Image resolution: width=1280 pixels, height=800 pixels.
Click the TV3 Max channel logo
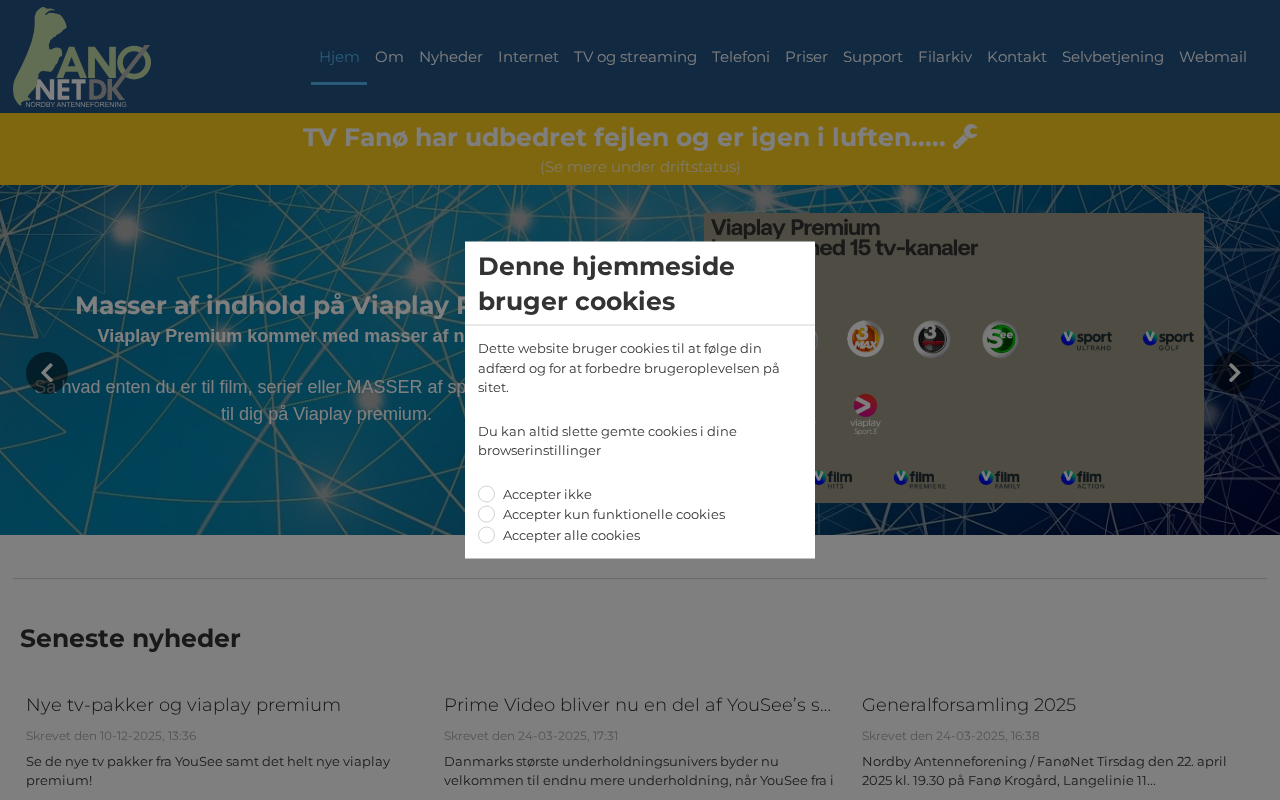point(865,339)
